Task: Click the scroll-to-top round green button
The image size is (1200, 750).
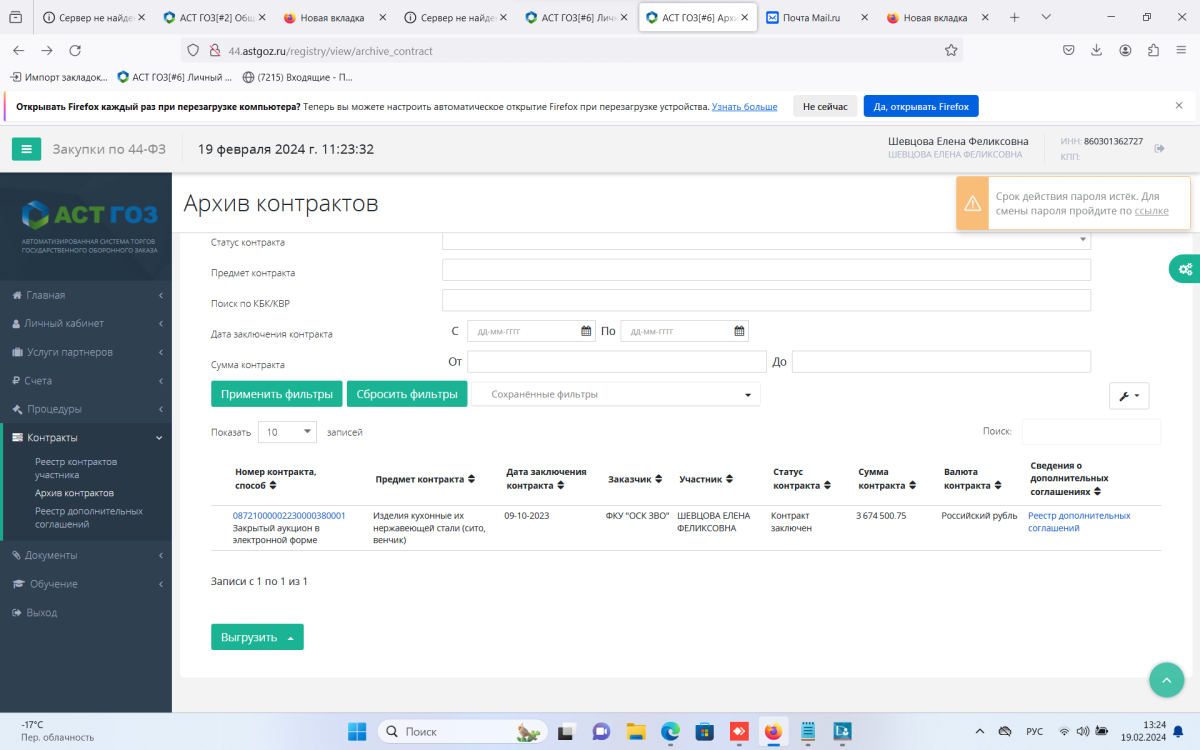Action: click(x=1166, y=679)
